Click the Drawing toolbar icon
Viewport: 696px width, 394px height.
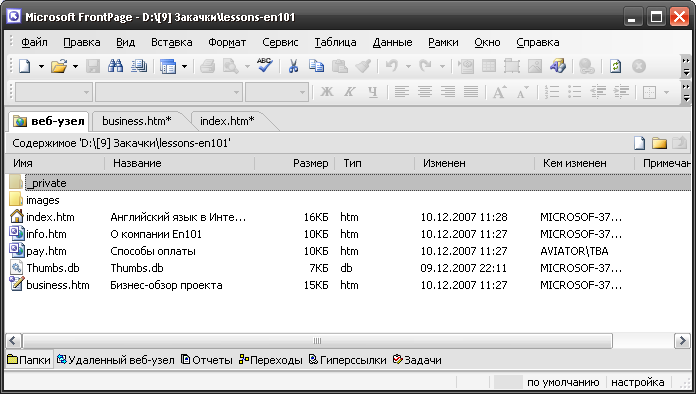[x=558, y=67]
